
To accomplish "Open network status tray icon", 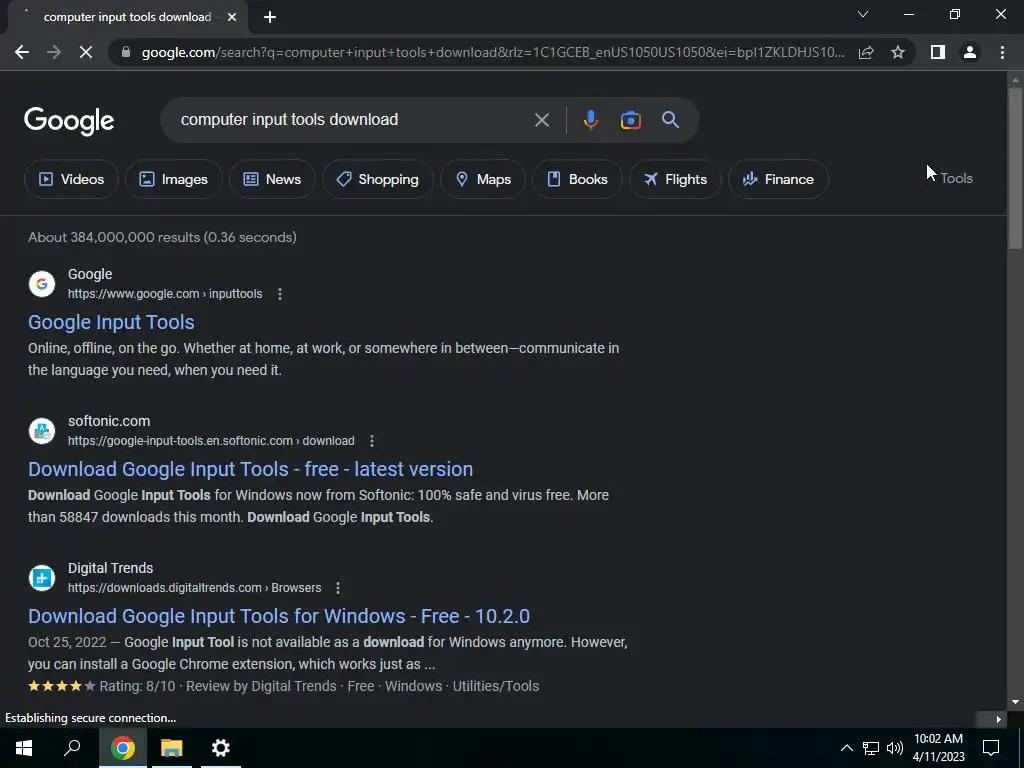I will [871, 748].
